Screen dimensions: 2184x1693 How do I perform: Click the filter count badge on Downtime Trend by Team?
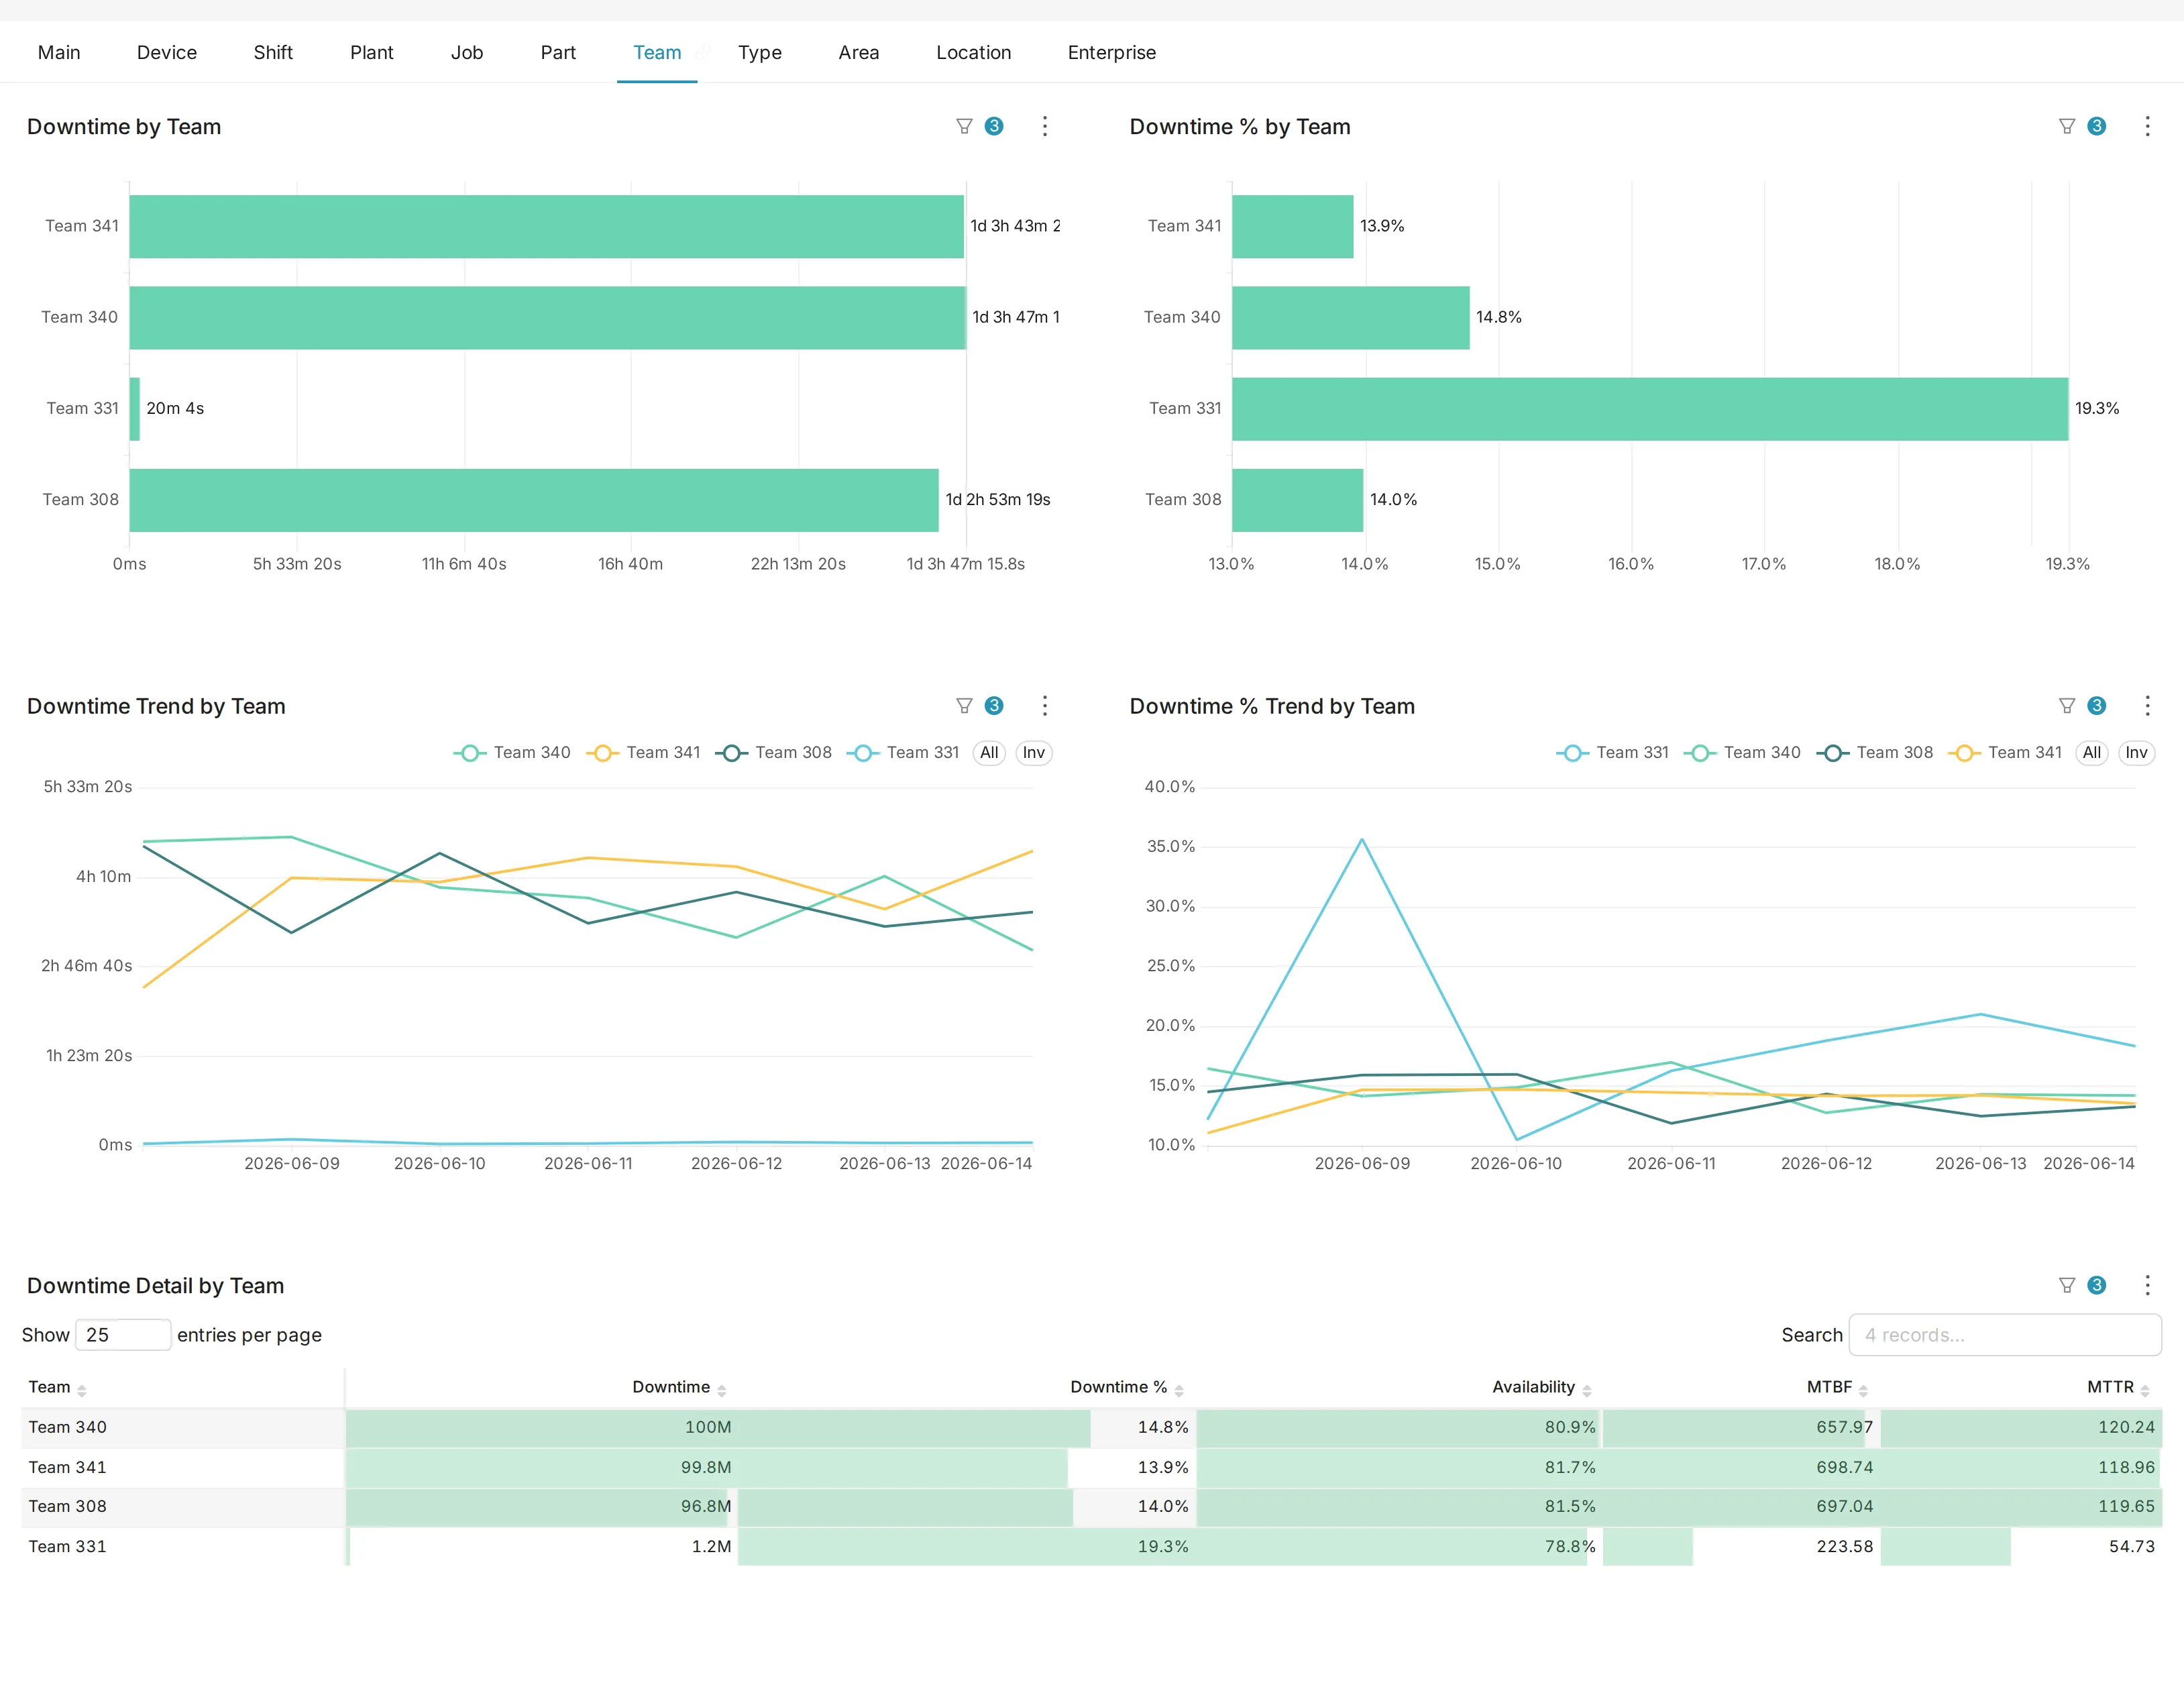994,706
